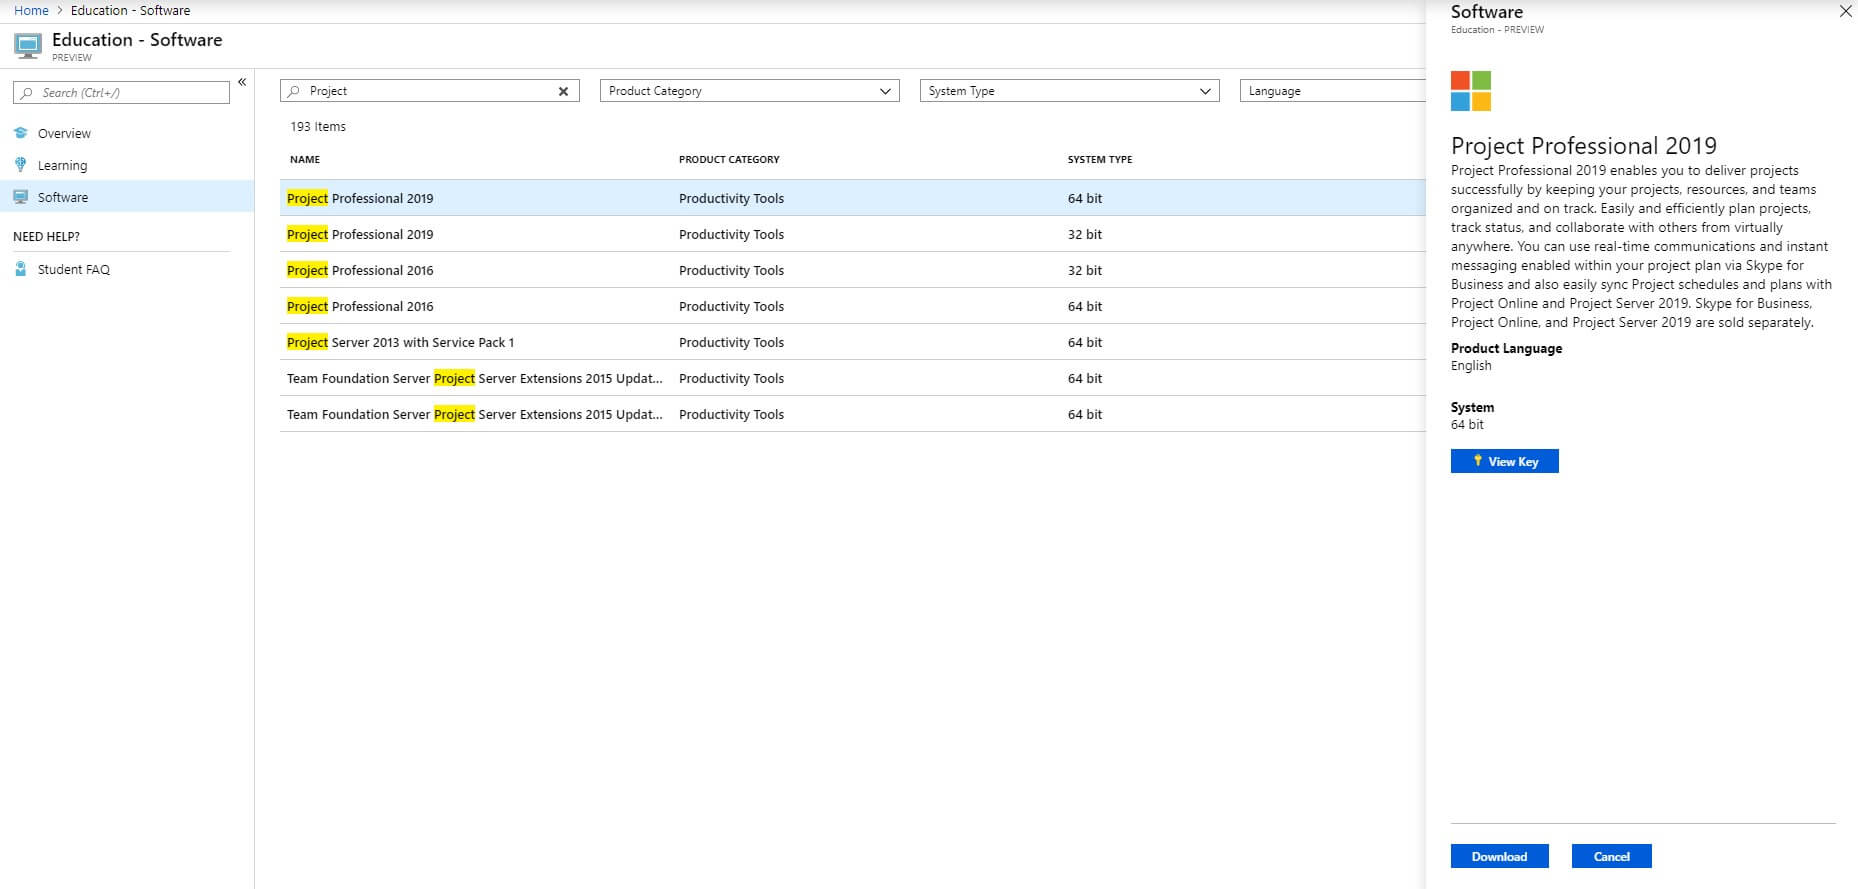Clear the Project search text with X

(563, 91)
